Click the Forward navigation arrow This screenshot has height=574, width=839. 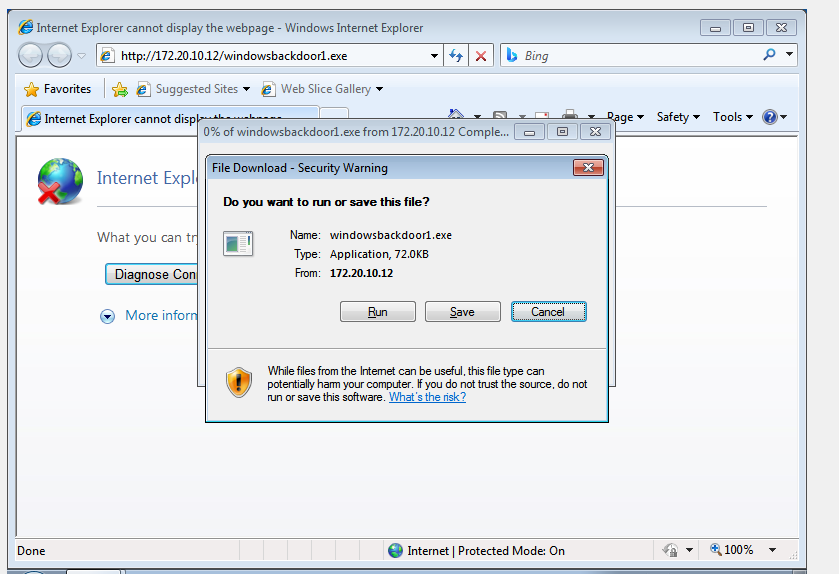[59, 55]
